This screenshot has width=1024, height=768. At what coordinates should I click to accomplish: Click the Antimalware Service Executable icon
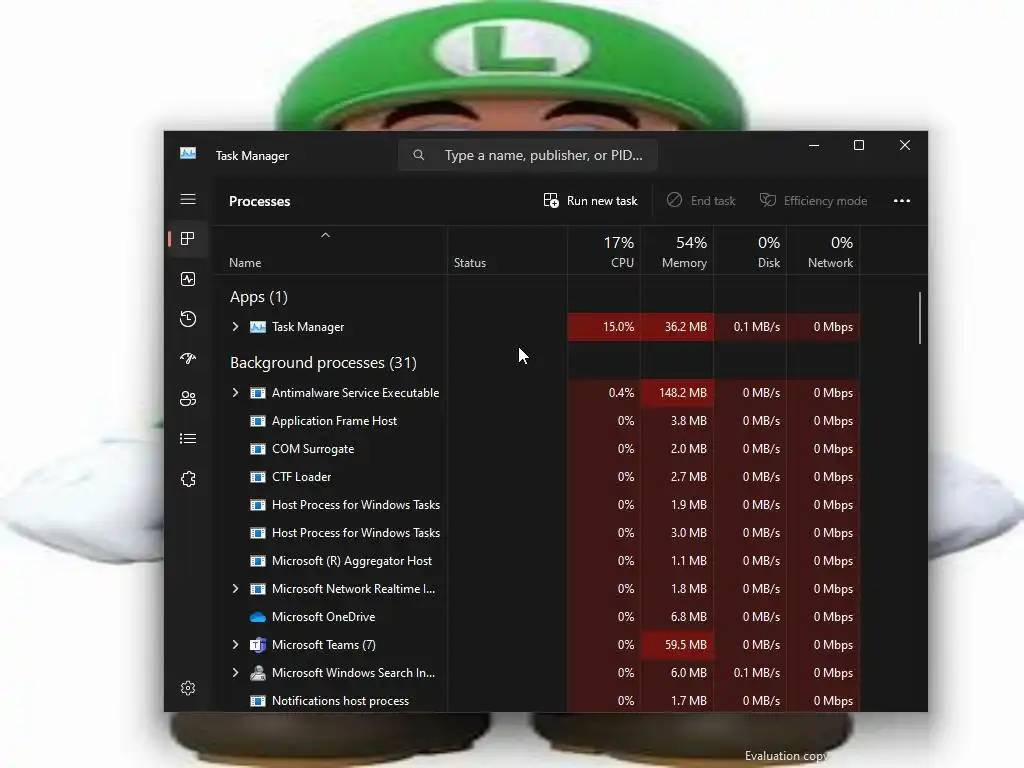(x=258, y=392)
